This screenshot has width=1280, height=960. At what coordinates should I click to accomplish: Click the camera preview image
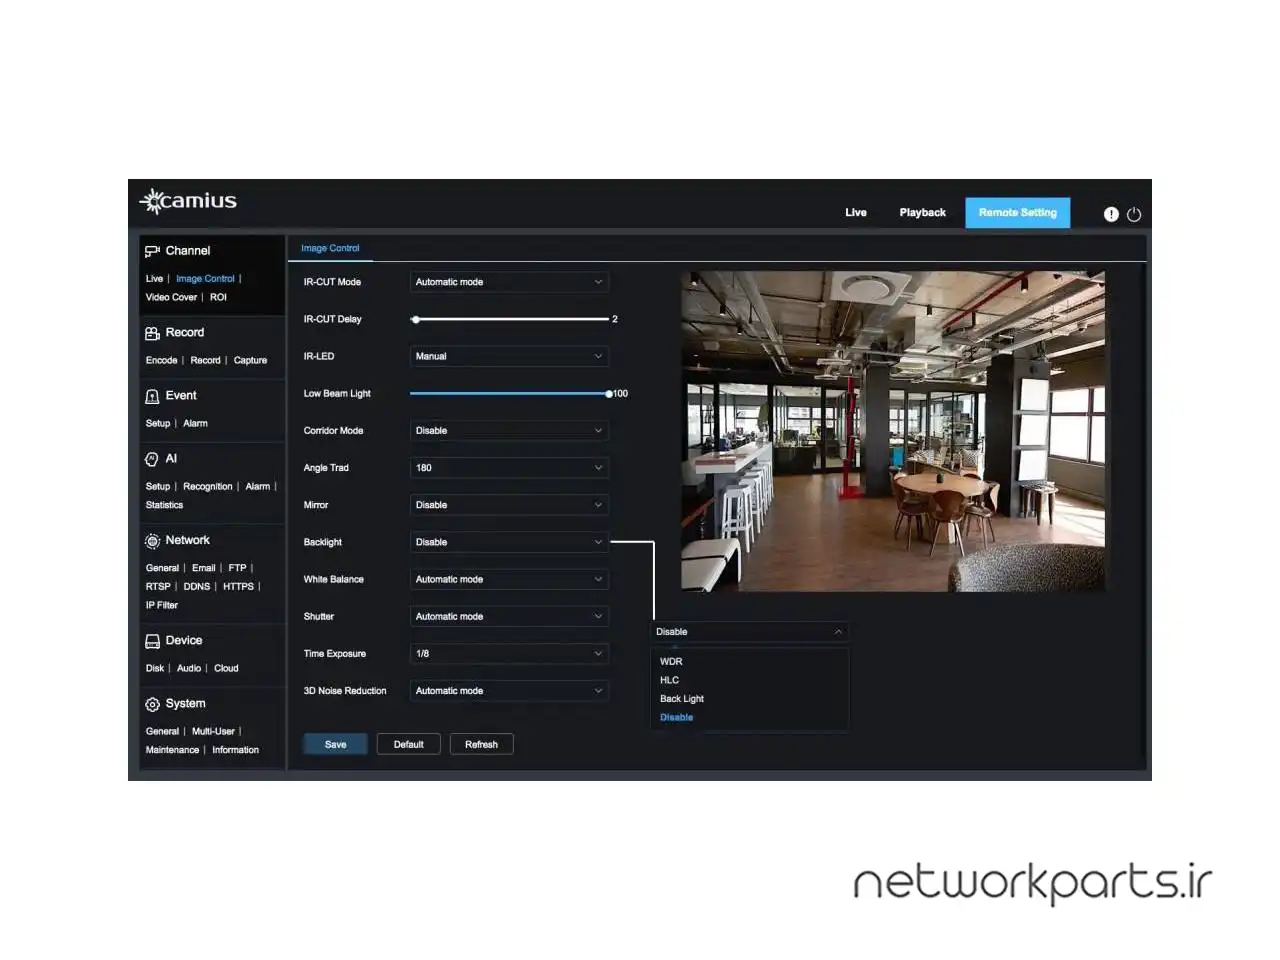(x=893, y=431)
